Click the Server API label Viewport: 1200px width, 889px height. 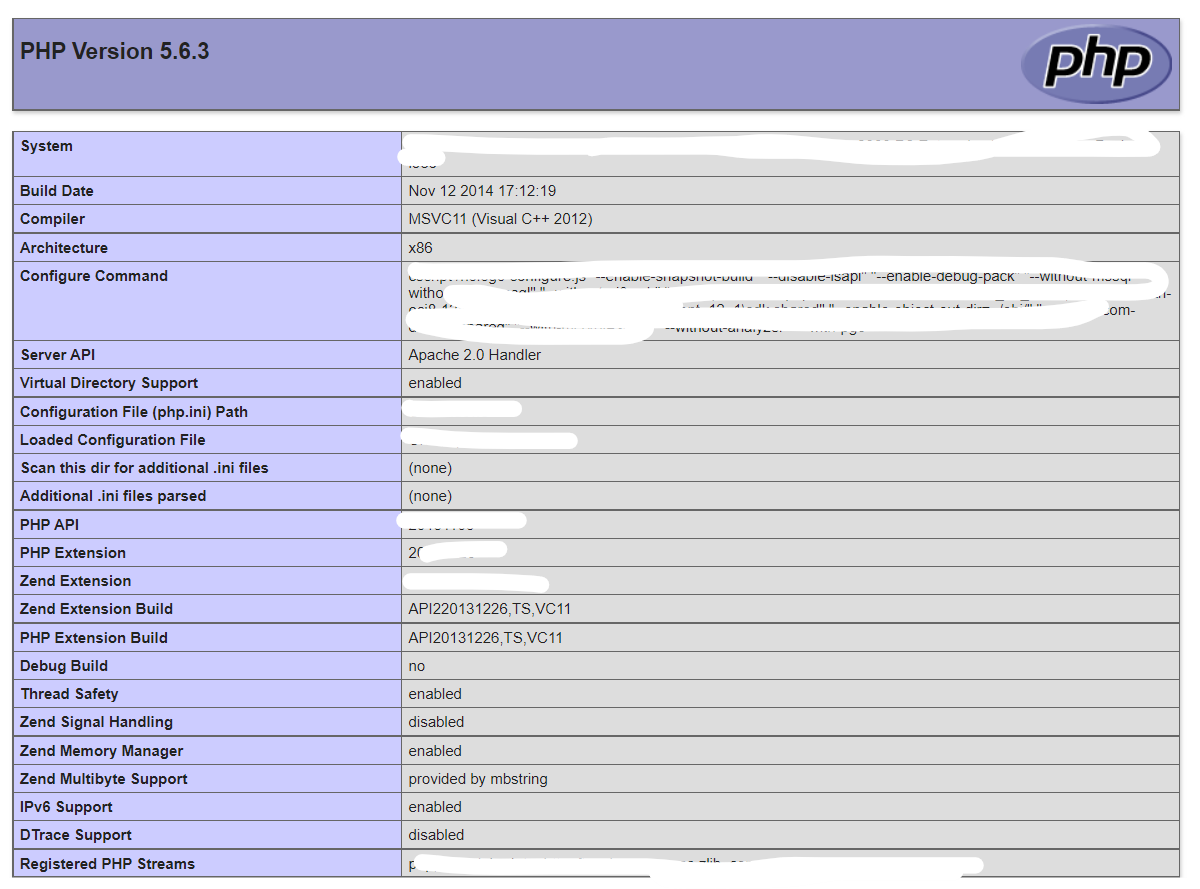tap(58, 355)
